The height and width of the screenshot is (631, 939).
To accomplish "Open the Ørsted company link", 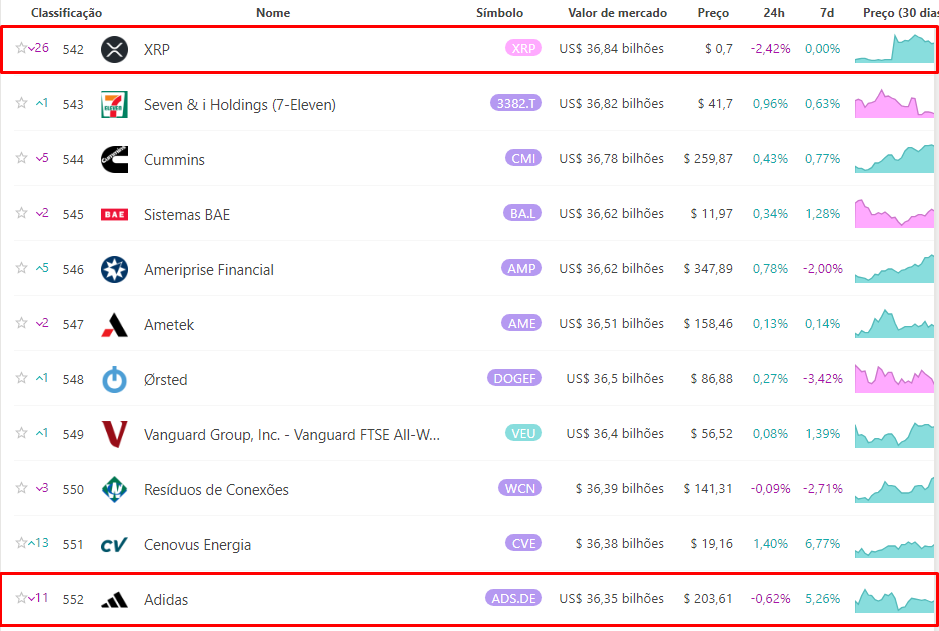I will tap(166, 380).
